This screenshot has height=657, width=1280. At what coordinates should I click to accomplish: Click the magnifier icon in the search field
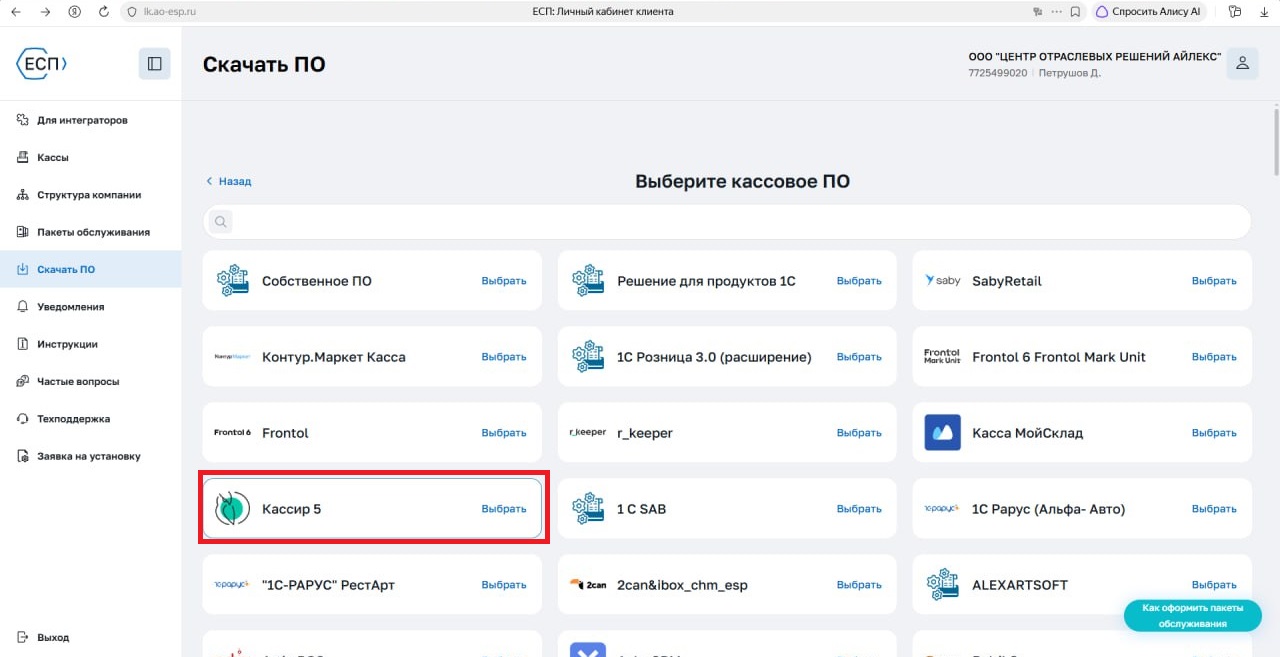[x=220, y=221]
